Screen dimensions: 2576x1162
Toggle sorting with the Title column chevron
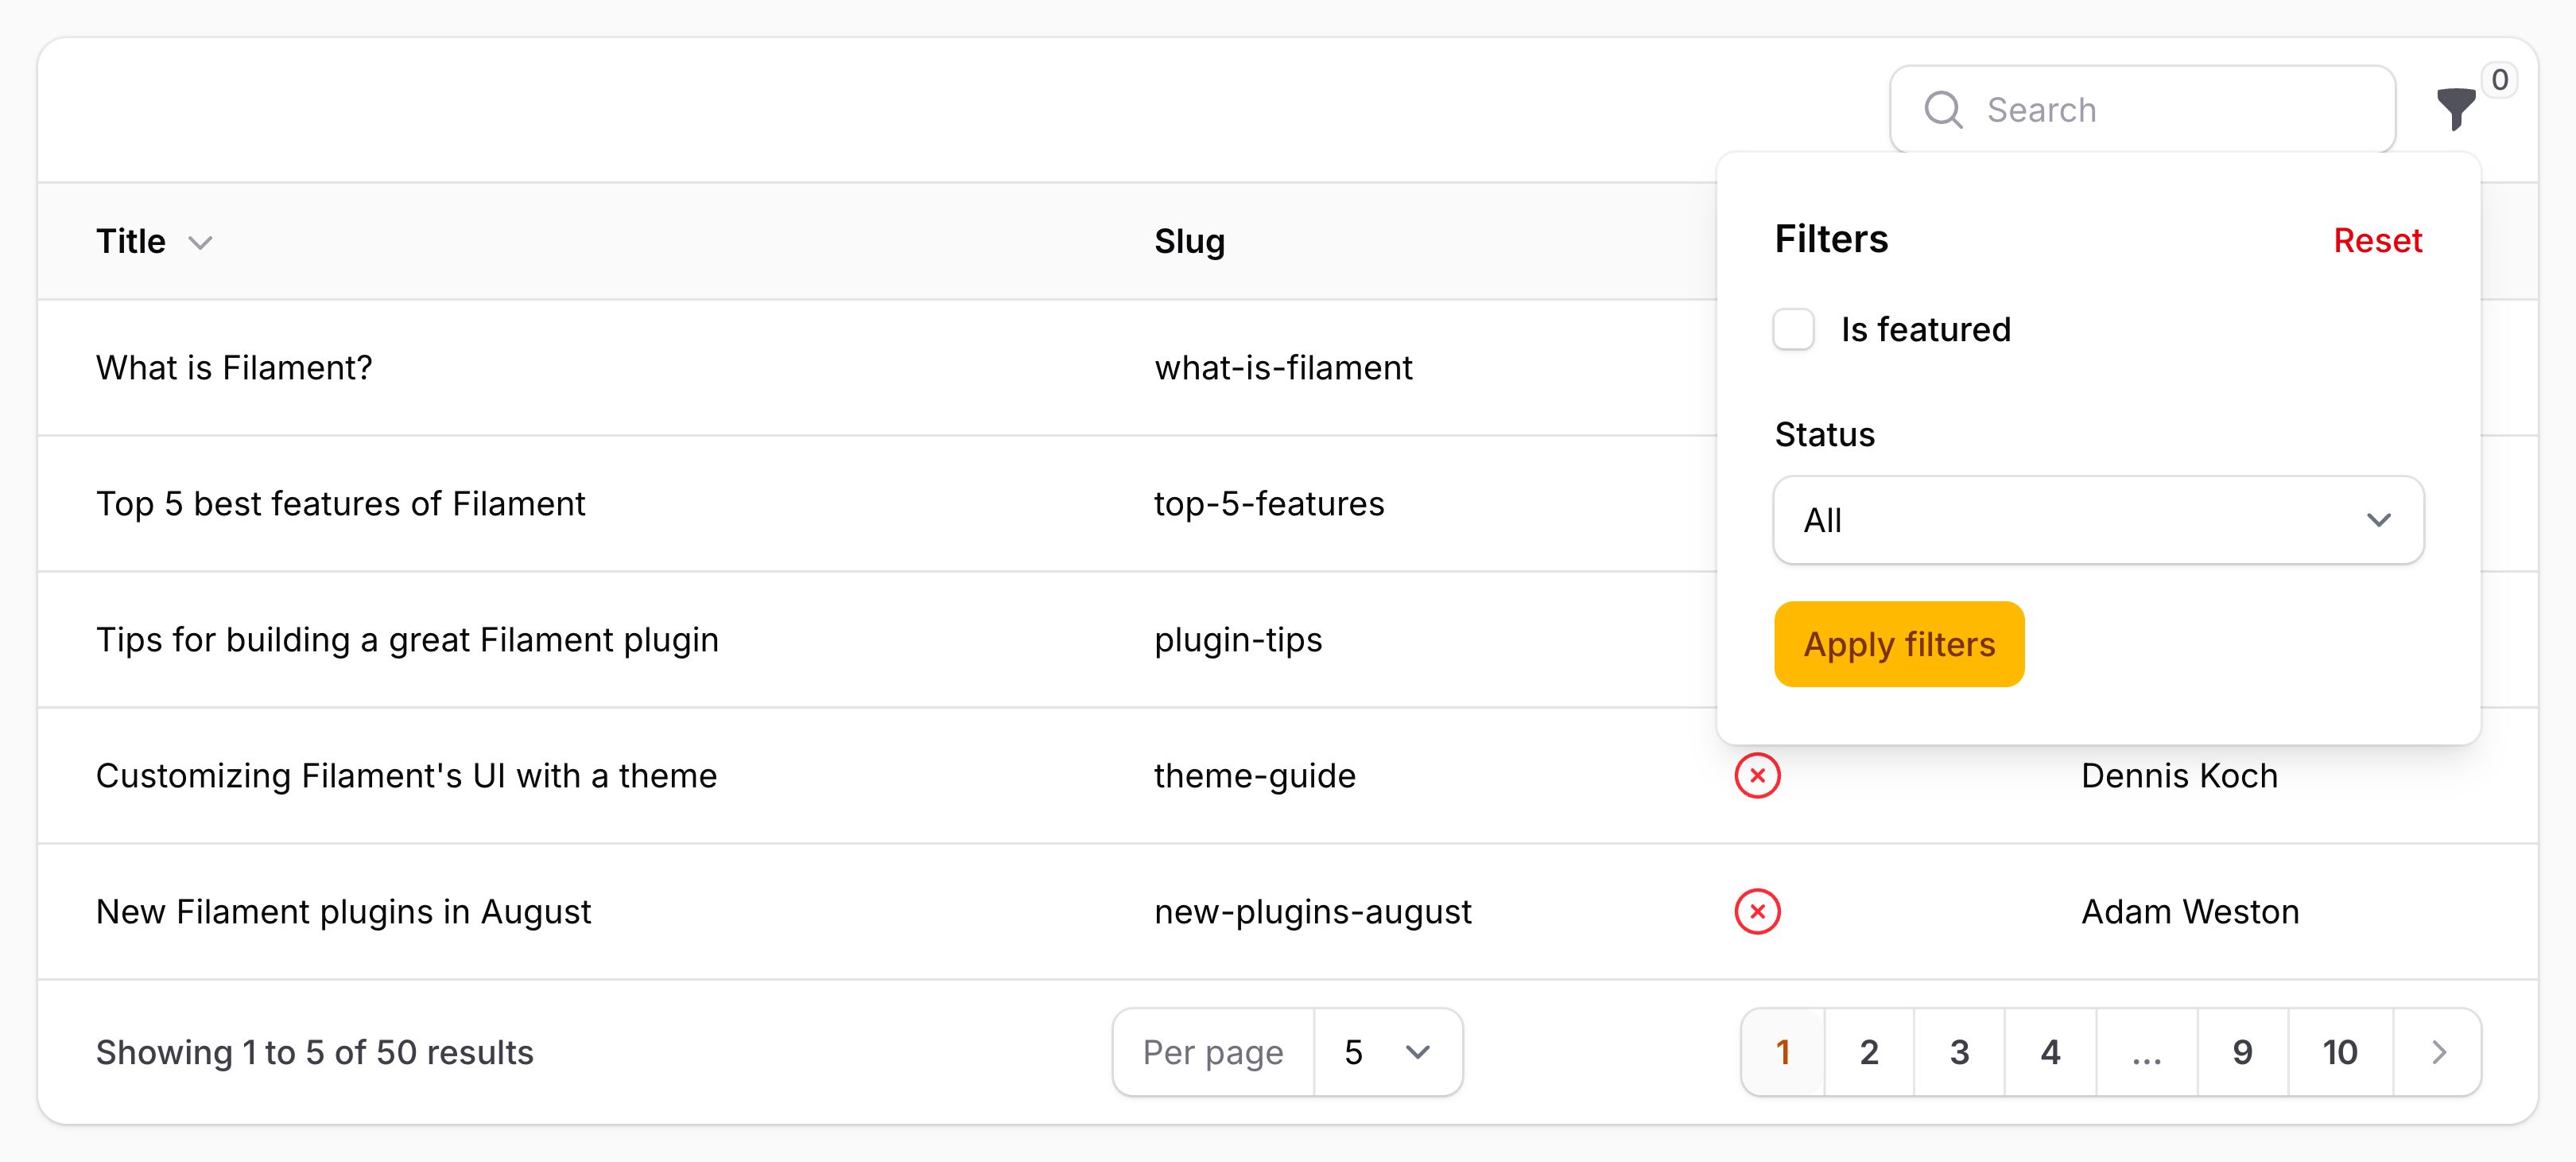tap(200, 243)
